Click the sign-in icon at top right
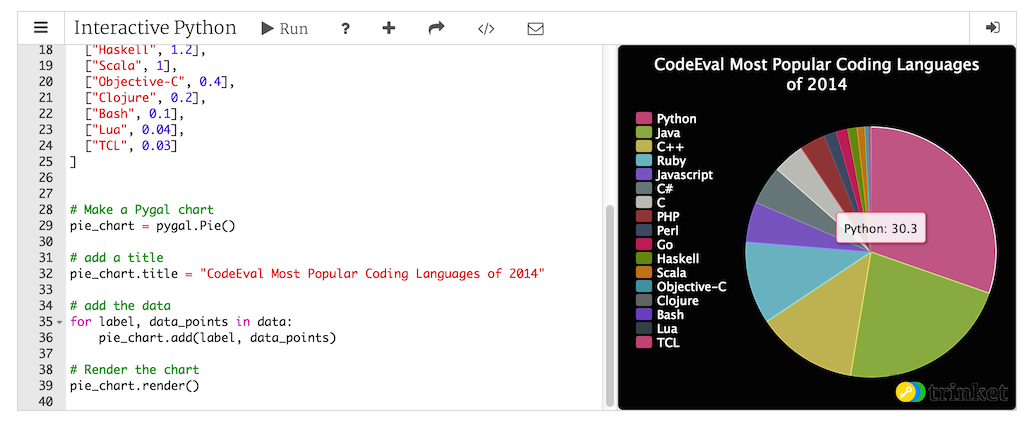This screenshot has width=1032, height=424. (993, 28)
